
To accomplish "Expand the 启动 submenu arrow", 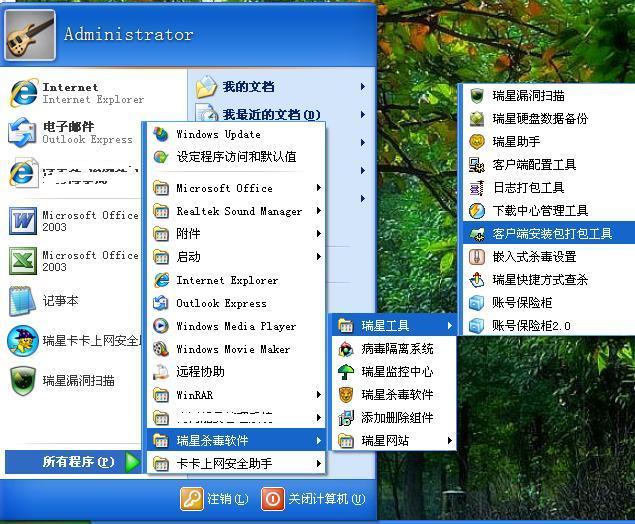I will [319, 256].
